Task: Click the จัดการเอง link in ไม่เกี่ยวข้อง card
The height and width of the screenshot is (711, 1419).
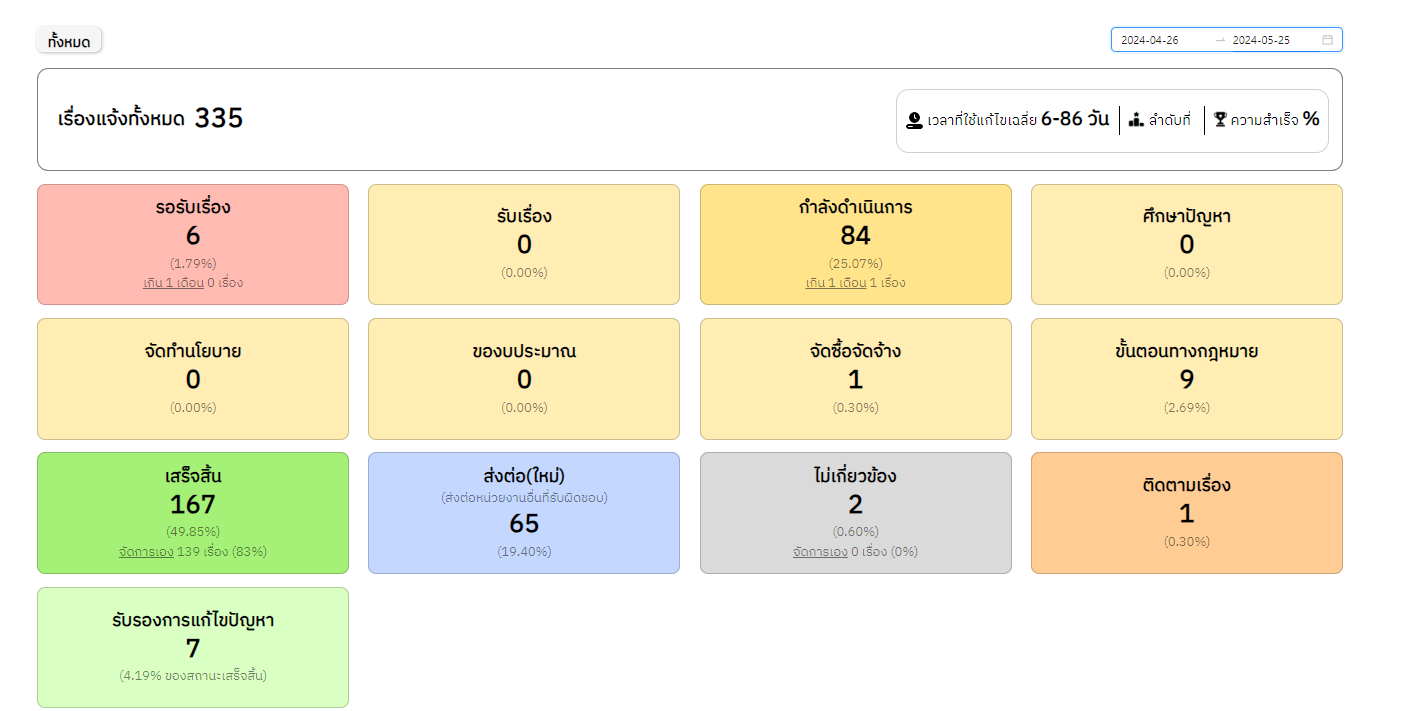Action: coord(820,552)
